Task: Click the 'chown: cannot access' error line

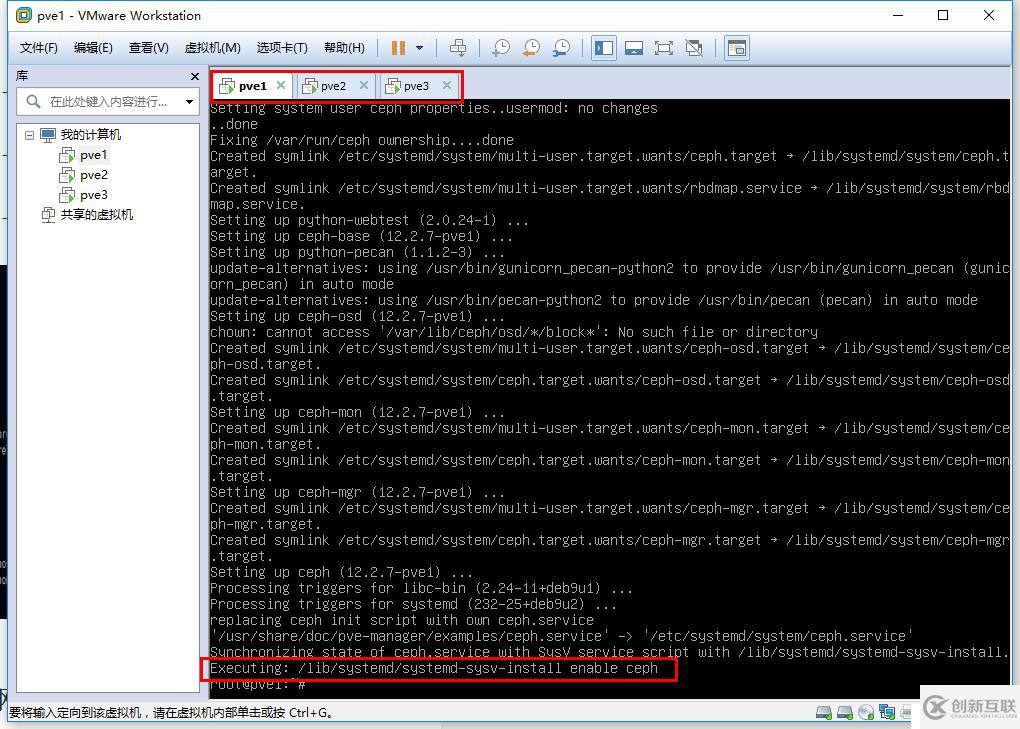Action: coord(514,332)
